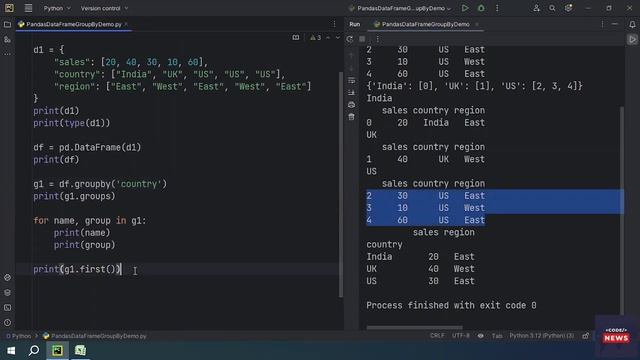Open Python 3.12 interpreter selector
640x360 pixels.
point(542,336)
